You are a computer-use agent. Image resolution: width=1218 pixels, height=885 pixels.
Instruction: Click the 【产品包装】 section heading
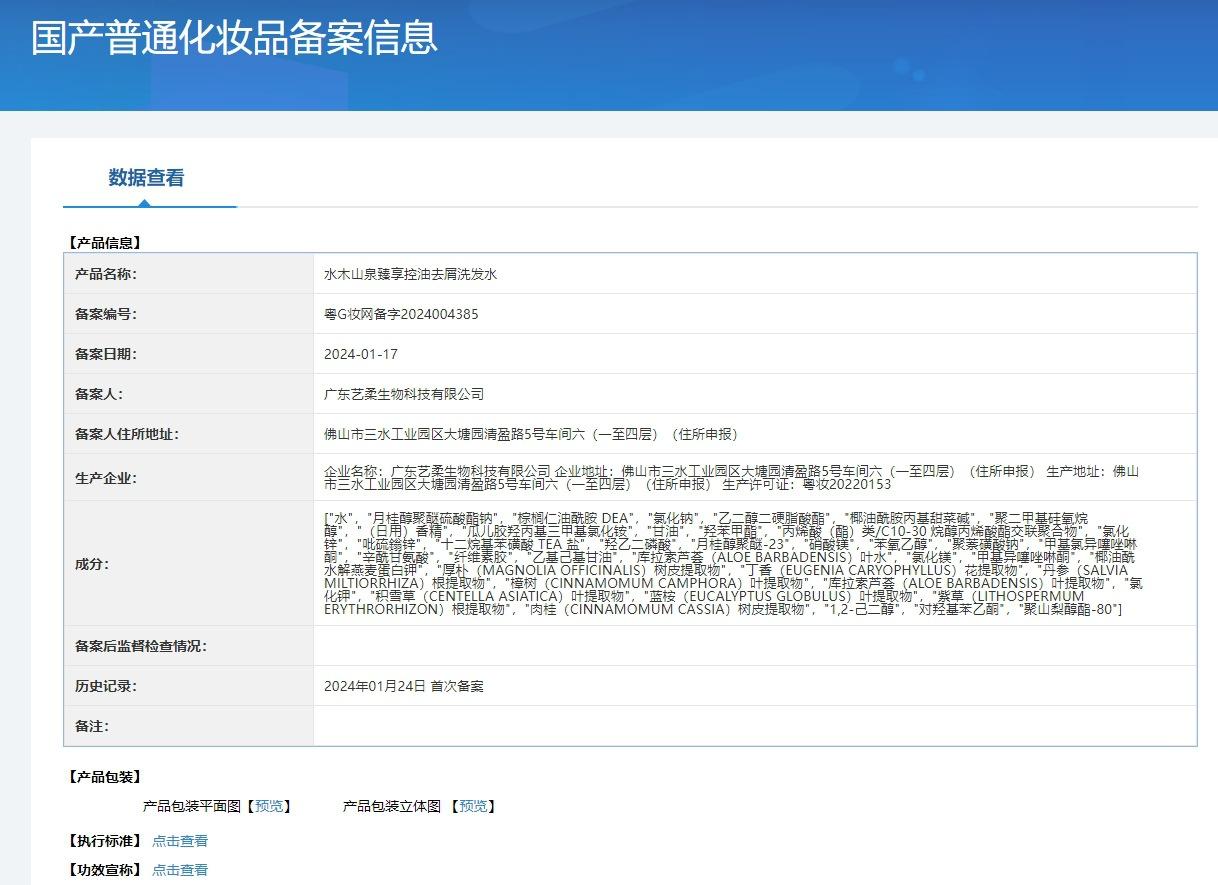click(104, 777)
